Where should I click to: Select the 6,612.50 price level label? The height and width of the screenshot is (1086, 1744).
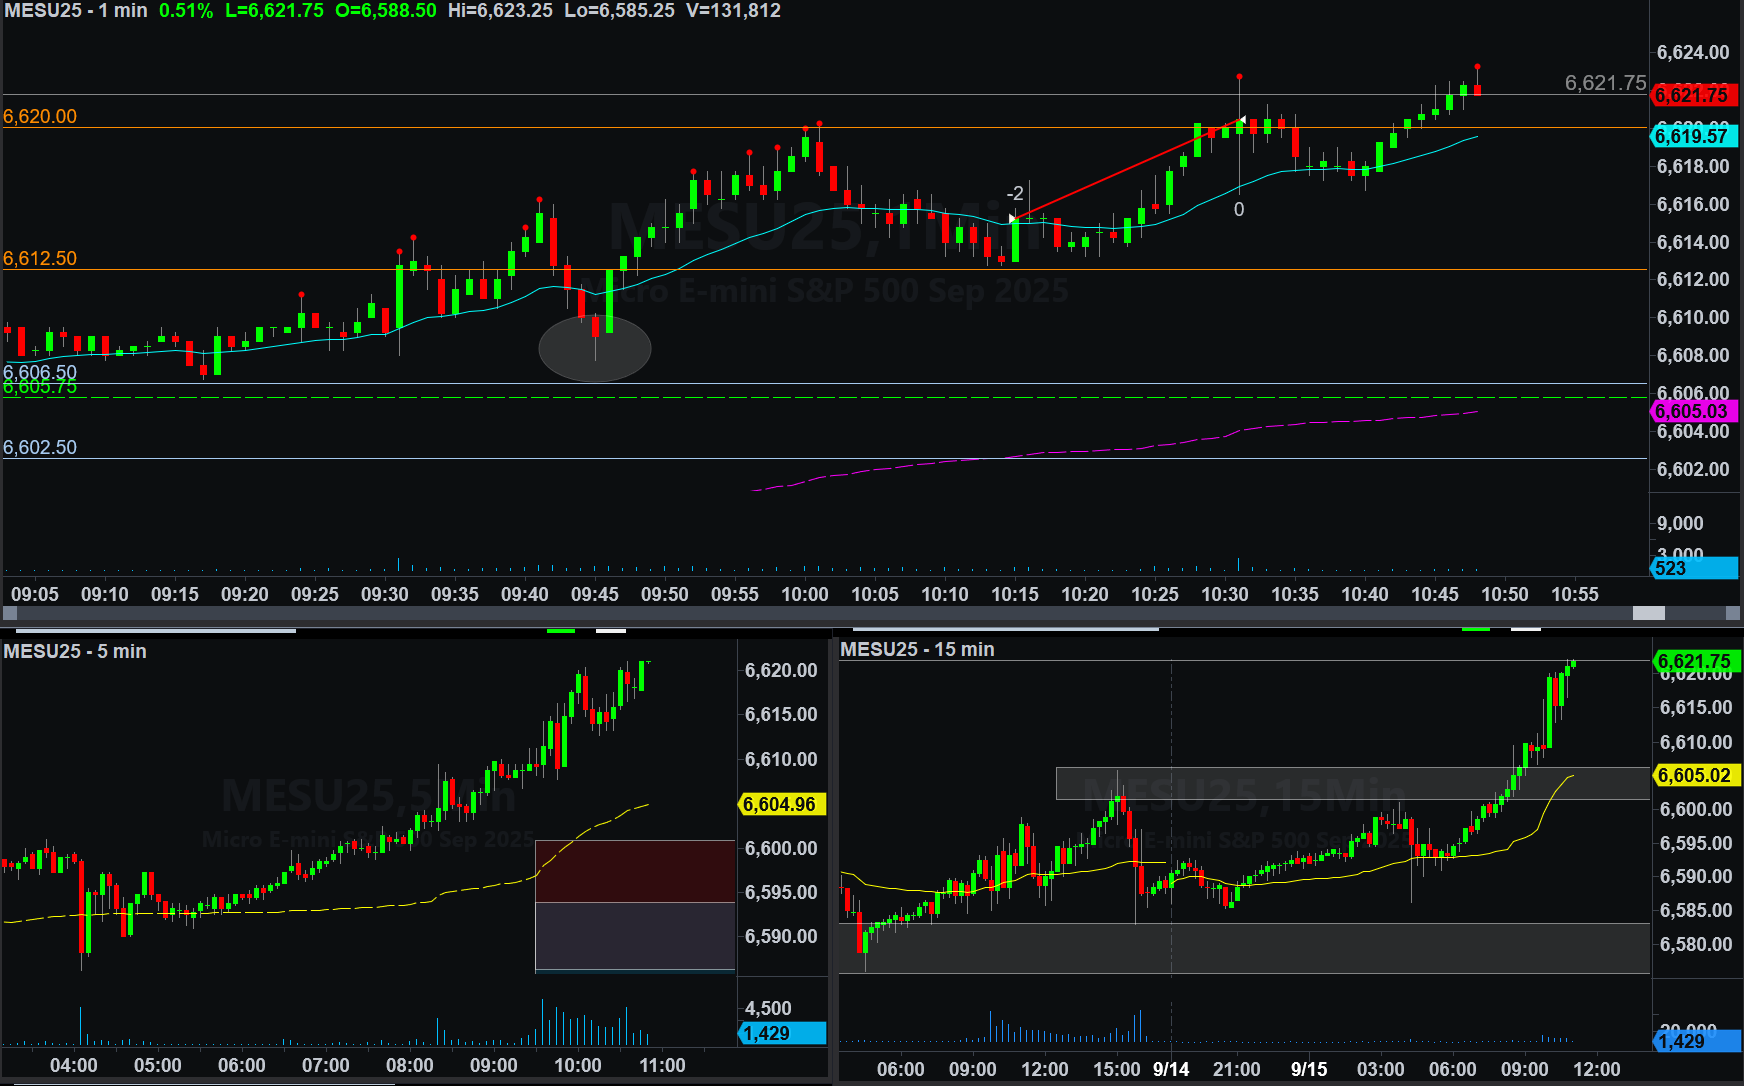(x=40, y=258)
